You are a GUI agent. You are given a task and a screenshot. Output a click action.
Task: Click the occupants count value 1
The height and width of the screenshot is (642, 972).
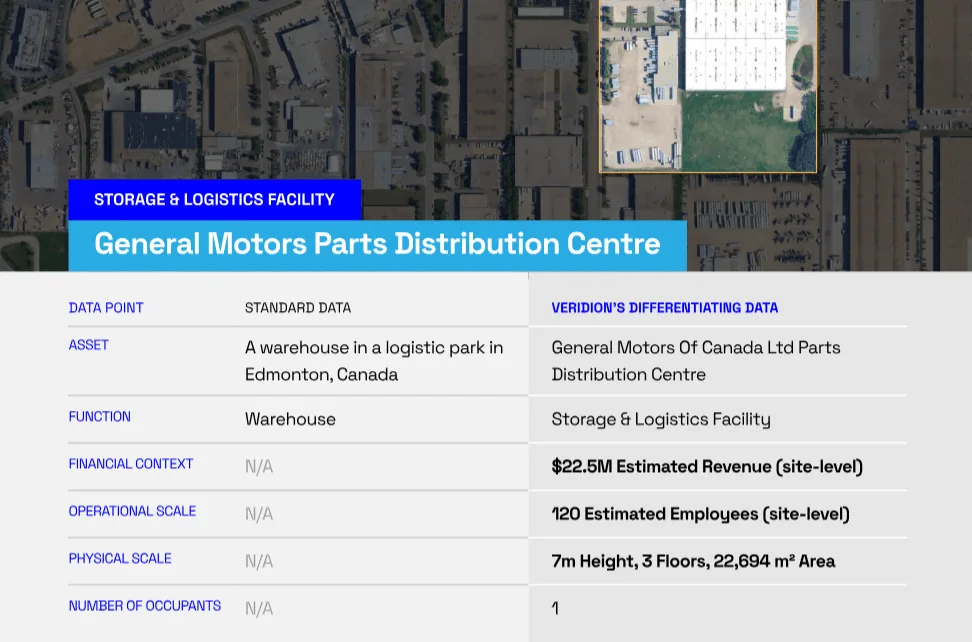(555, 608)
